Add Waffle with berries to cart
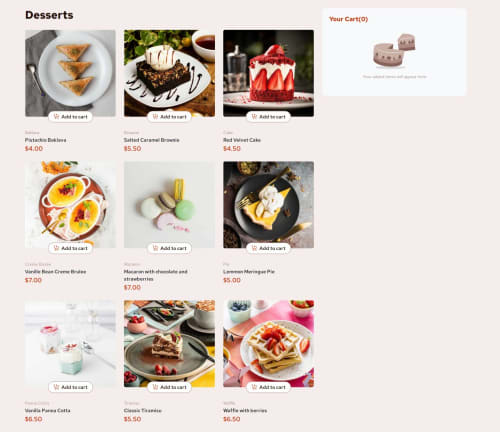Viewport: 500px width, 432px height. pyautogui.click(x=268, y=387)
